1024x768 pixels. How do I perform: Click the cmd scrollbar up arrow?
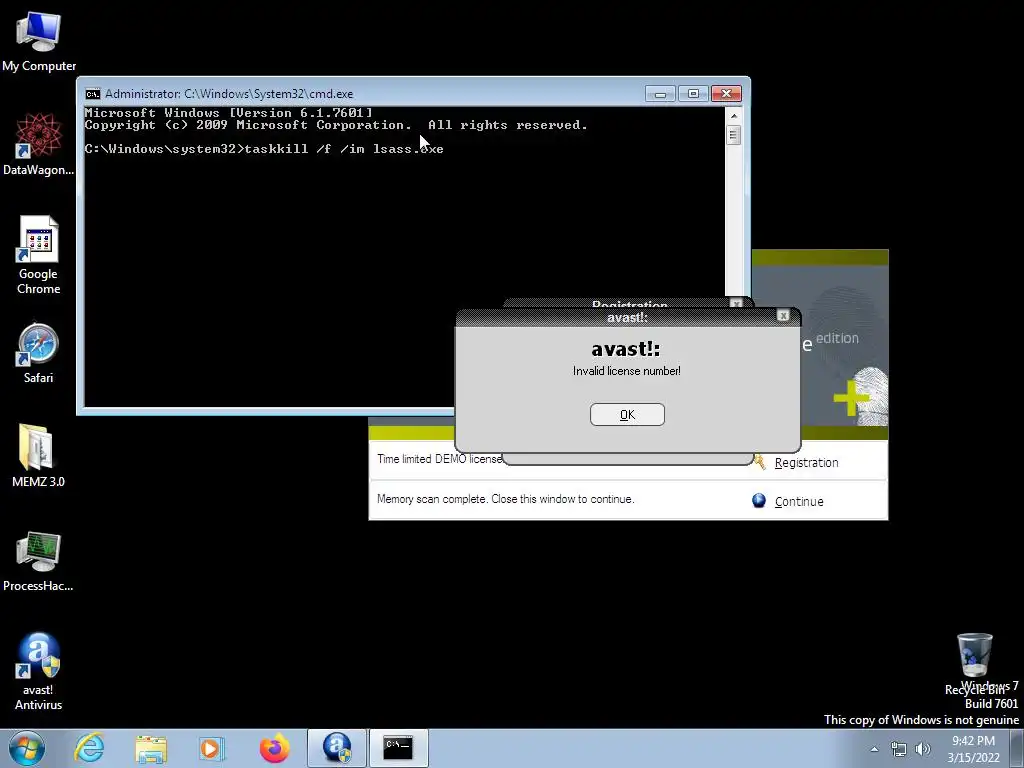click(733, 116)
